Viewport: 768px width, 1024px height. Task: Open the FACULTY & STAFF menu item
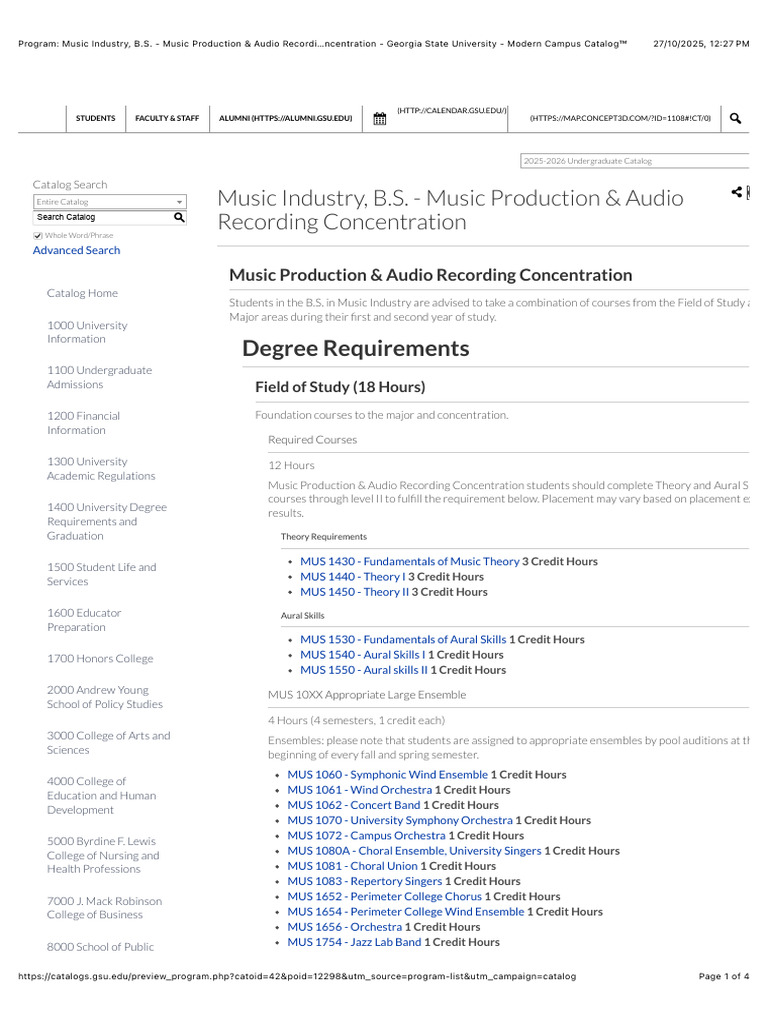tap(167, 118)
